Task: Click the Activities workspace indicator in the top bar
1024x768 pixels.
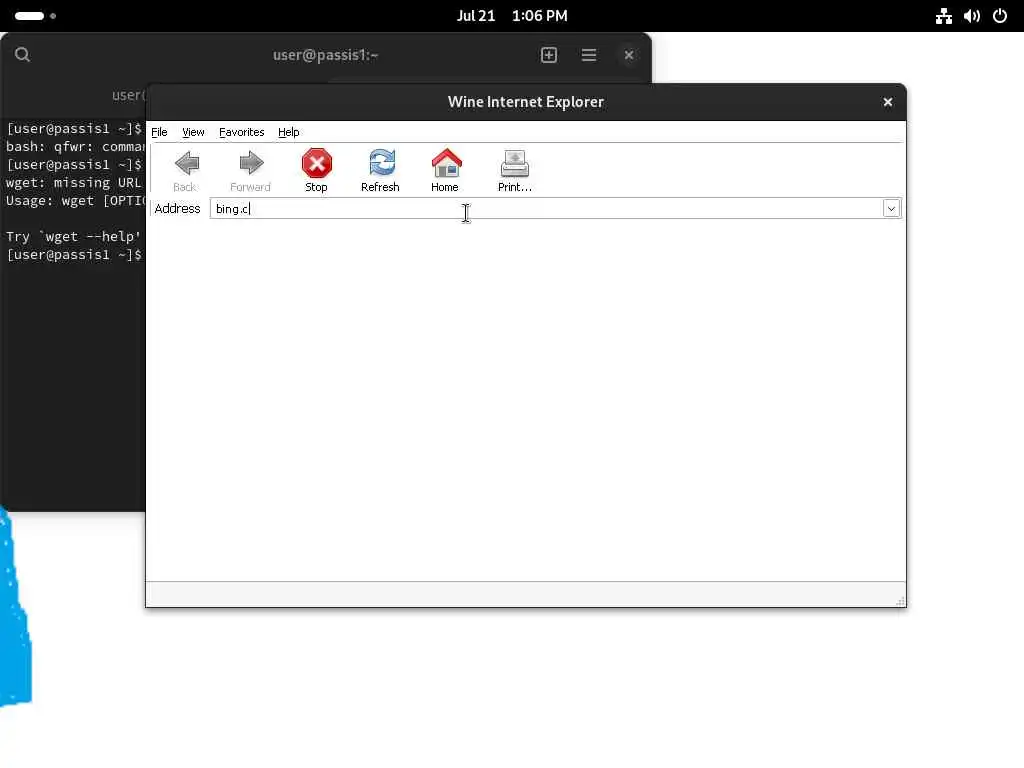Action: pos(35,16)
